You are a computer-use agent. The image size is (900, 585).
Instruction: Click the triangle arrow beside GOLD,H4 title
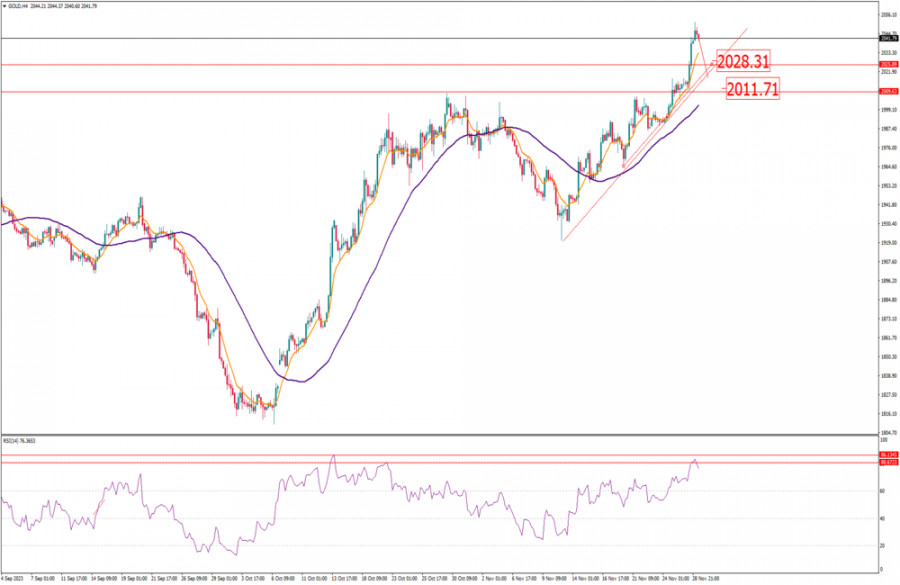(x=4, y=4)
